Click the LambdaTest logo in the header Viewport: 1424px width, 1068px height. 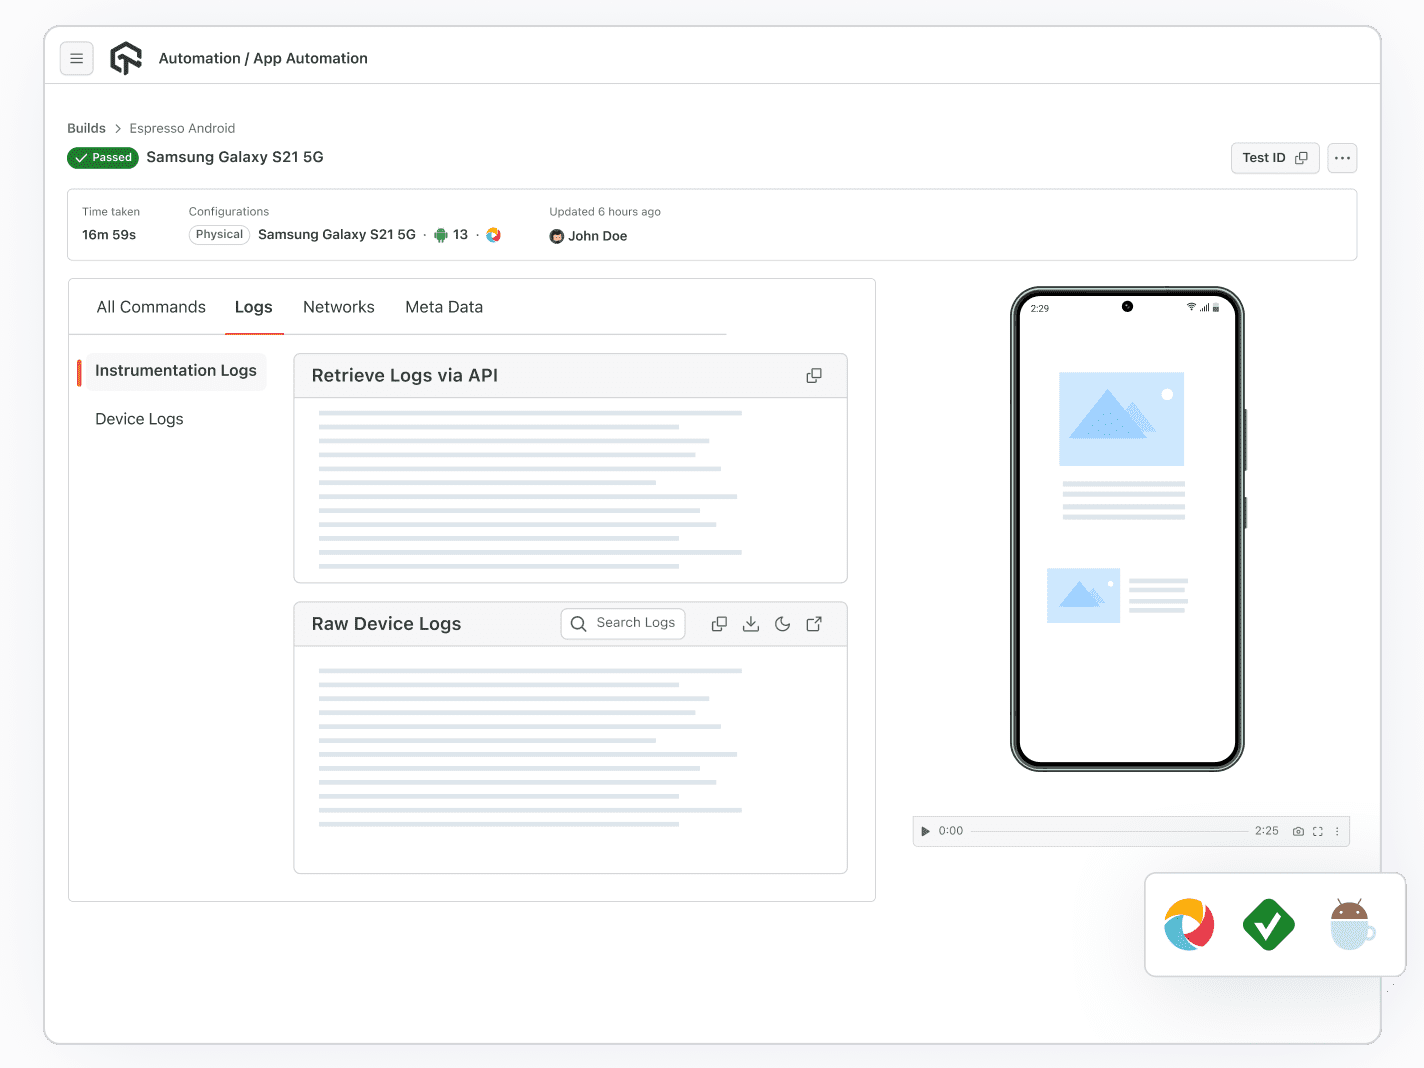pos(126,58)
